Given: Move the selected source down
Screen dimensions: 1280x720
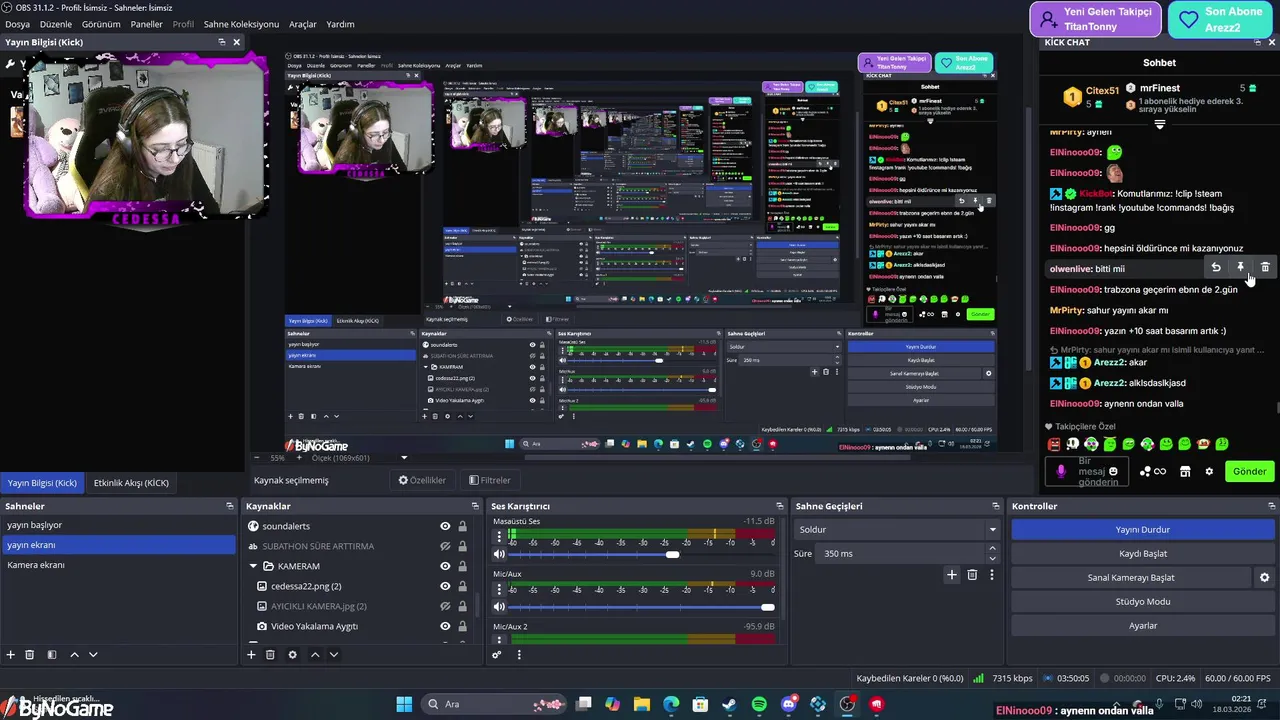Looking at the screenshot, I should click(334, 654).
